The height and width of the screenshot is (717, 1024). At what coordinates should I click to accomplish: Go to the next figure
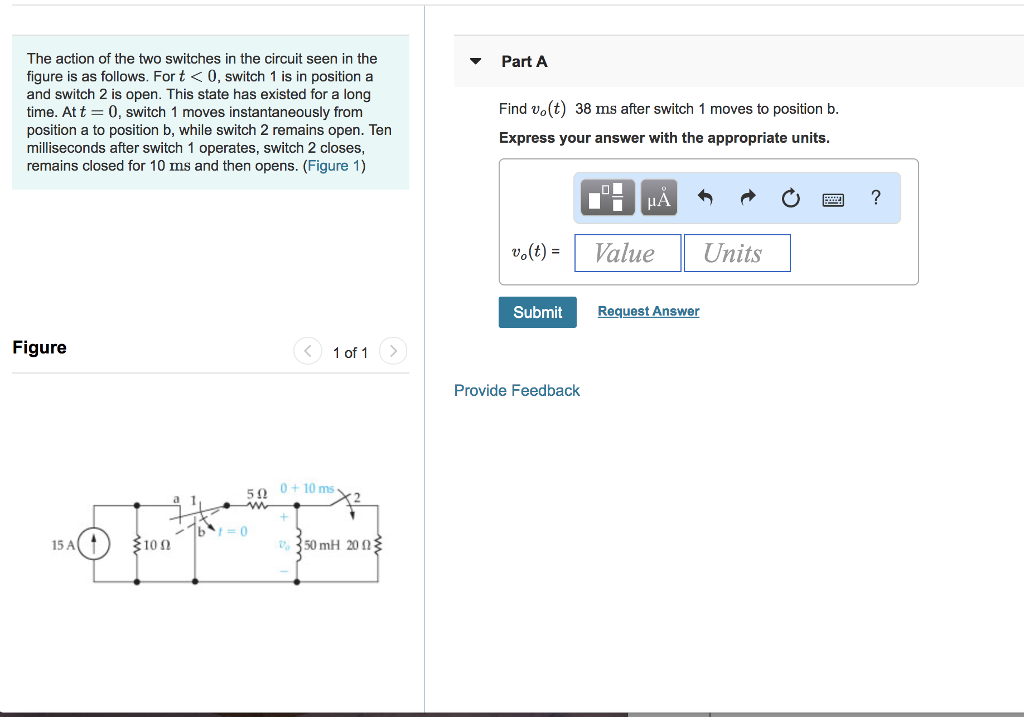click(x=394, y=352)
